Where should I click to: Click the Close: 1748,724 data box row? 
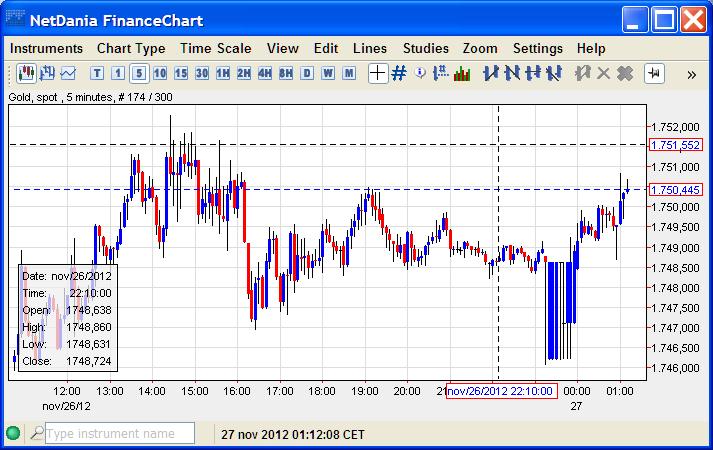click(67, 361)
